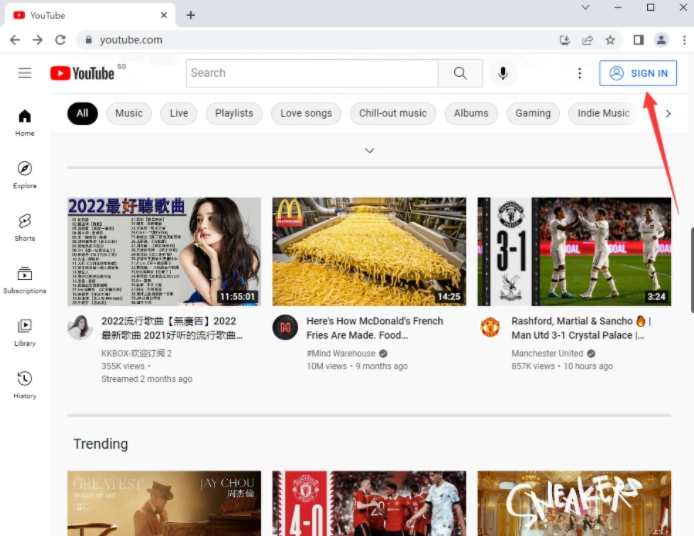Image resolution: width=694 pixels, height=536 pixels.
Task: Open Subscriptions in sidebar
Action: 25,280
